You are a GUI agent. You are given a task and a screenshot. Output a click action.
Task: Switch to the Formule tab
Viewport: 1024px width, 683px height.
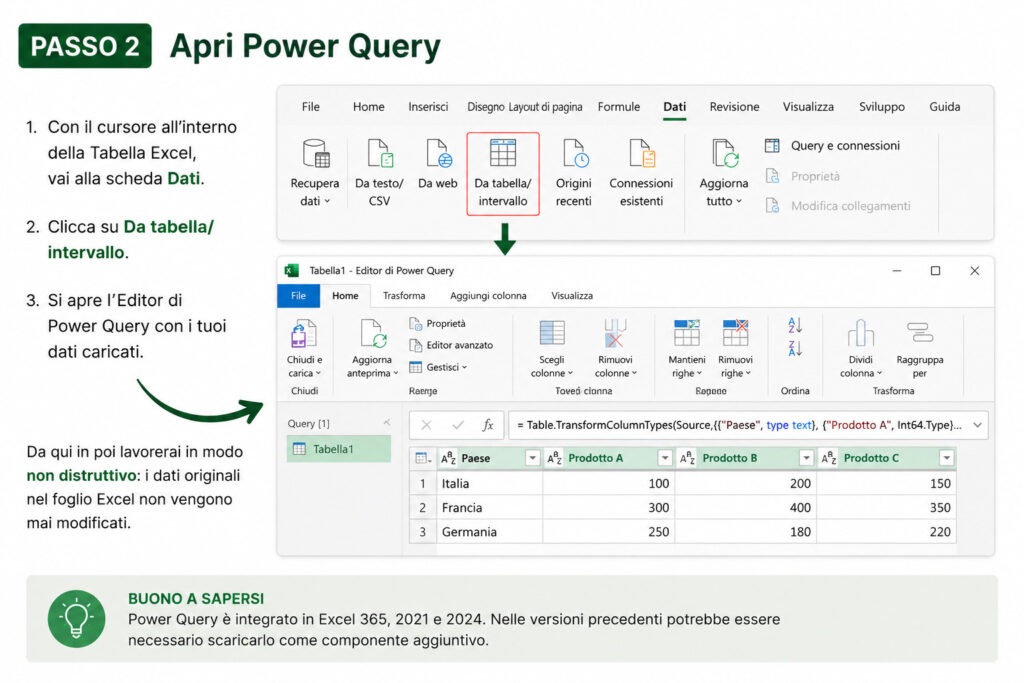tap(618, 107)
